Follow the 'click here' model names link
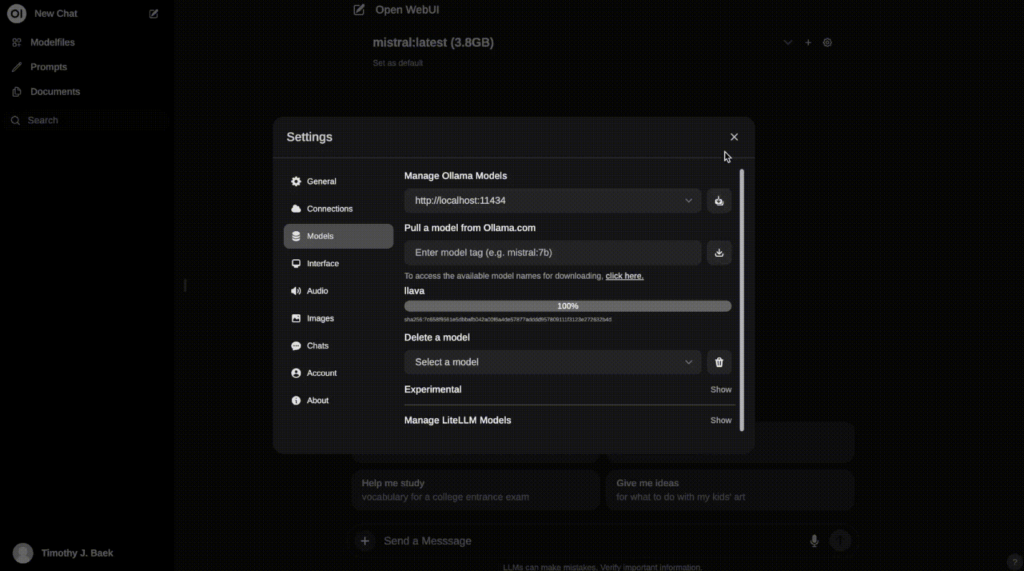This screenshot has height=571, width=1024. (624, 276)
